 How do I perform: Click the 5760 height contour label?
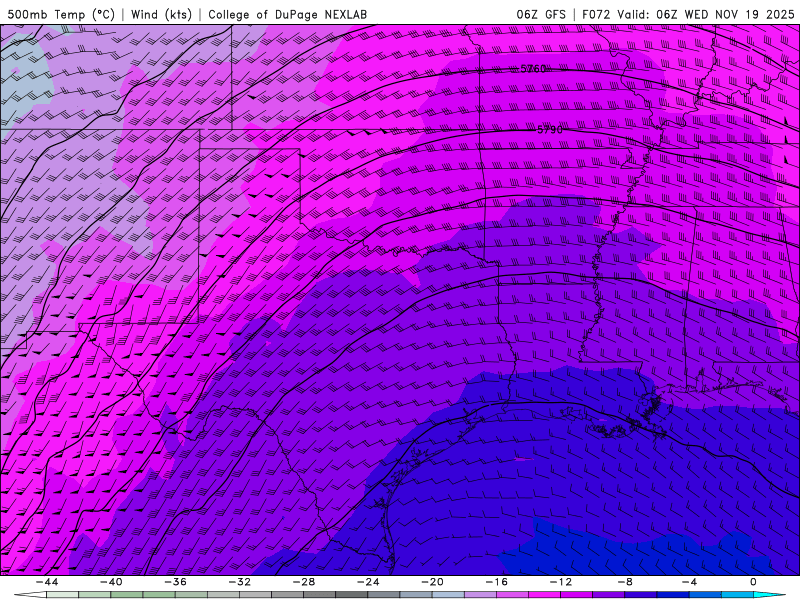point(533,68)
